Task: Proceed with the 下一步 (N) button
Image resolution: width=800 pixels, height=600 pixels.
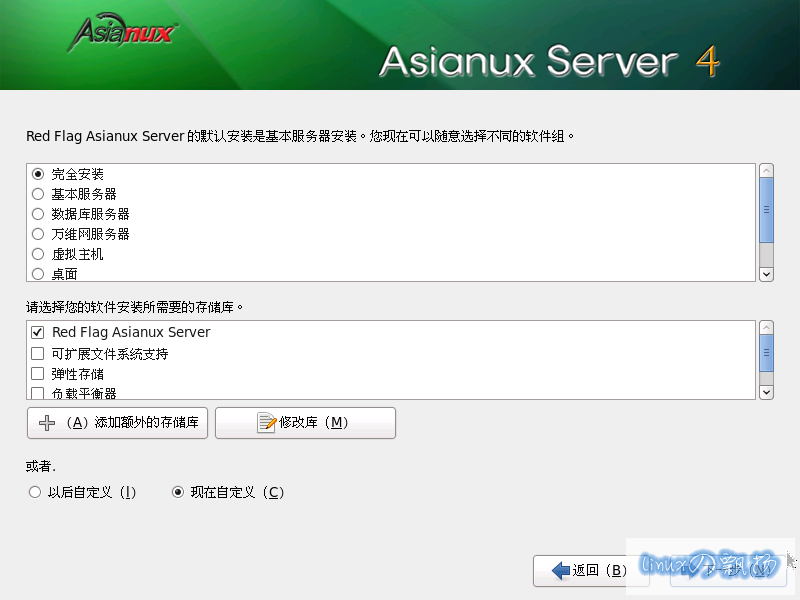Action: 727,570
